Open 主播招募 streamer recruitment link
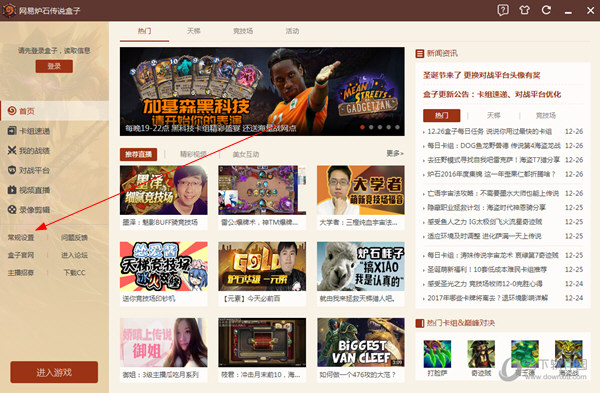 click(21, 272)
